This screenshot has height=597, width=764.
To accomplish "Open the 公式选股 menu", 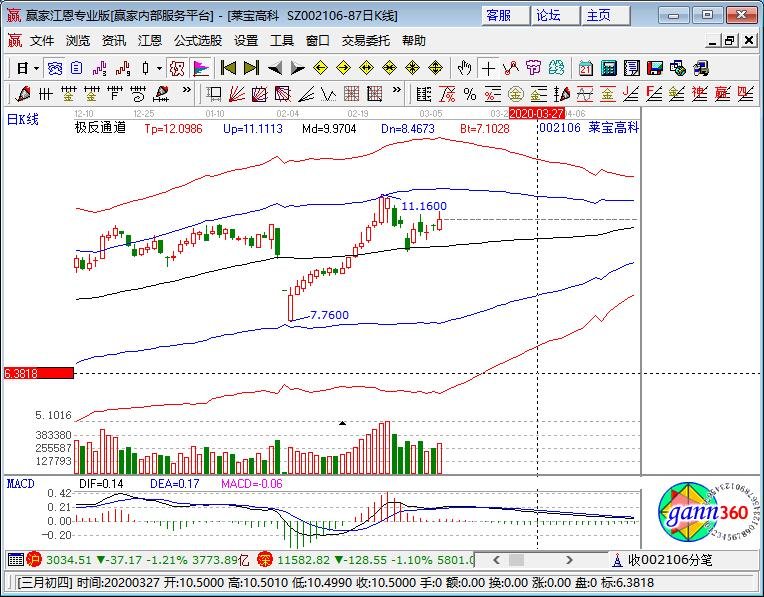I will pyautogui.click(x=198, y=41).
